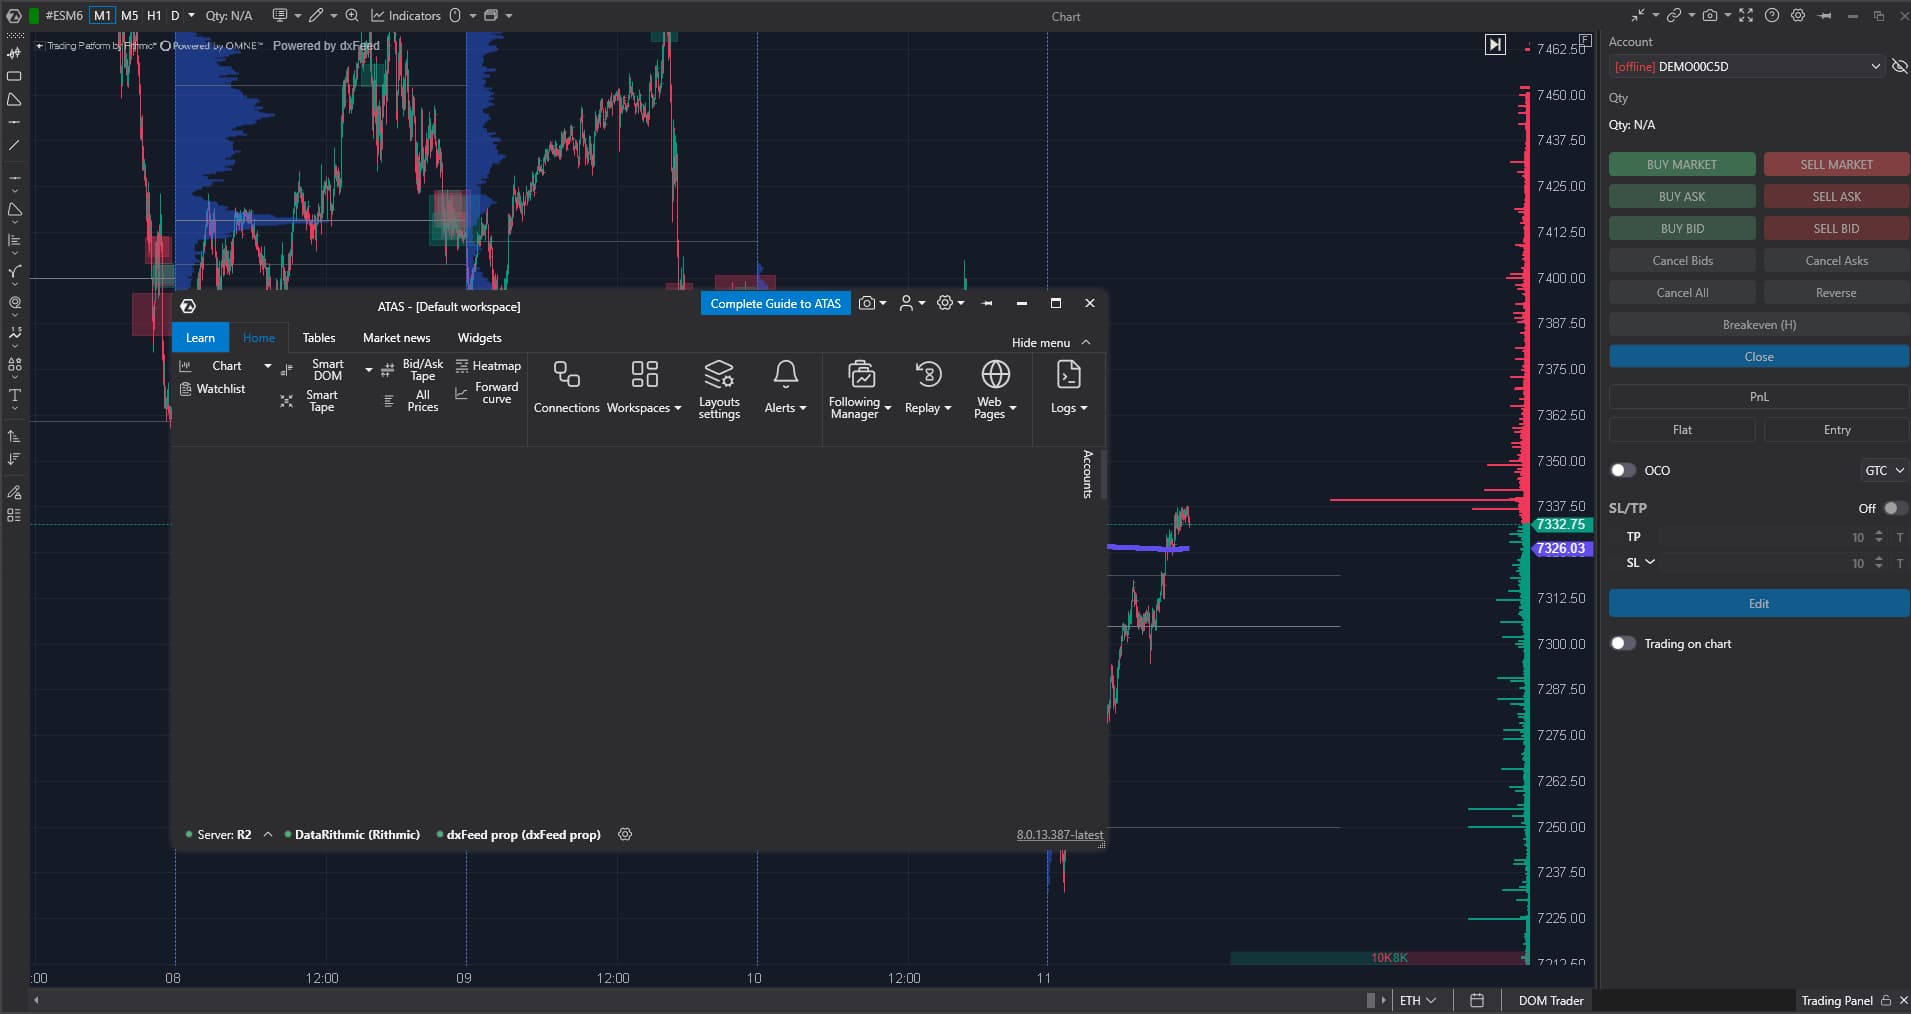Open the vertical Accounts side panel
1911x1014 pixels.
(1088, 474)
